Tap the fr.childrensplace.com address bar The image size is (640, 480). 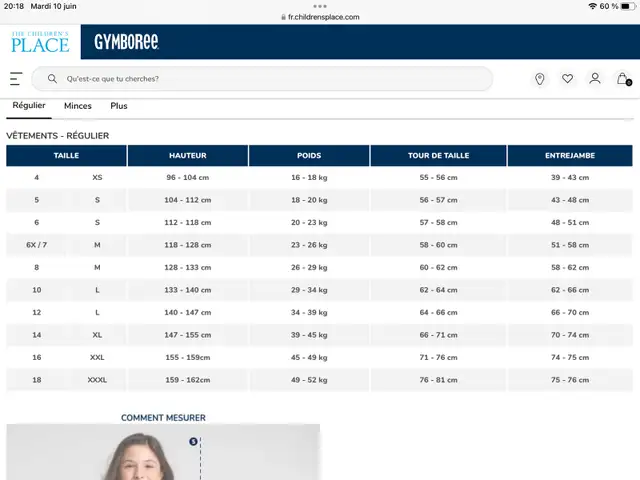(x=320, y=17)
